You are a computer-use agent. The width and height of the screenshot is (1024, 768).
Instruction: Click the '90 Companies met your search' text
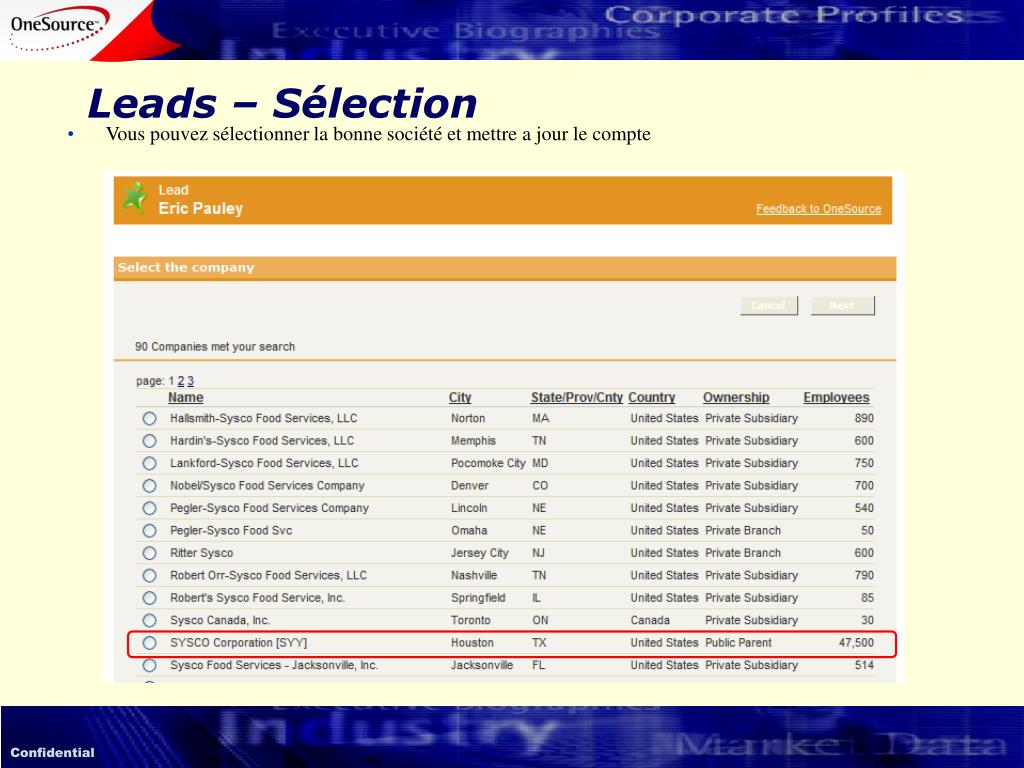[215, 347]
